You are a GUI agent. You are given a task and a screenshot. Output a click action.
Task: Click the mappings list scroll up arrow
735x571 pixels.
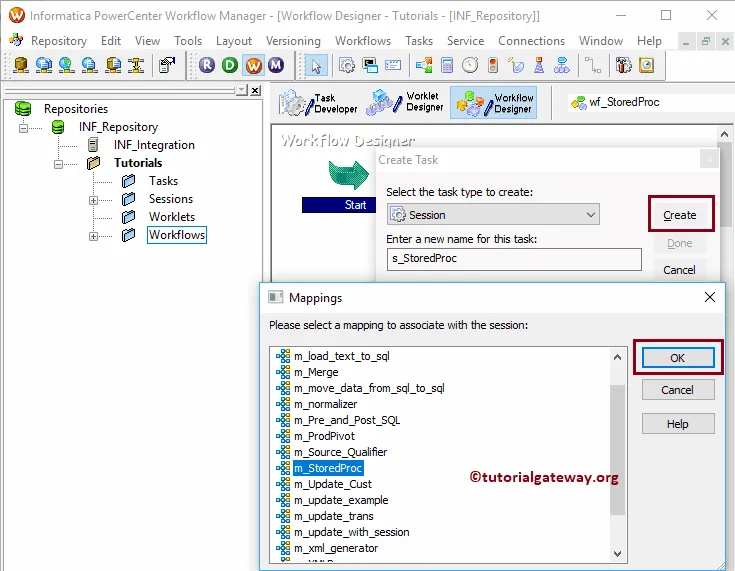[x=617, y=358]
